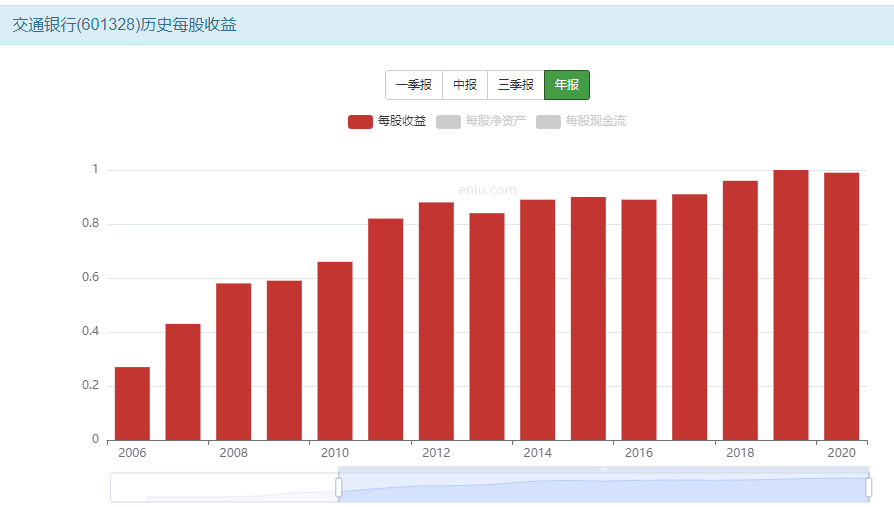The image size is (894, 507).
Task: Click the 2016 bar in the chart
Action: (x=639, y=320)
